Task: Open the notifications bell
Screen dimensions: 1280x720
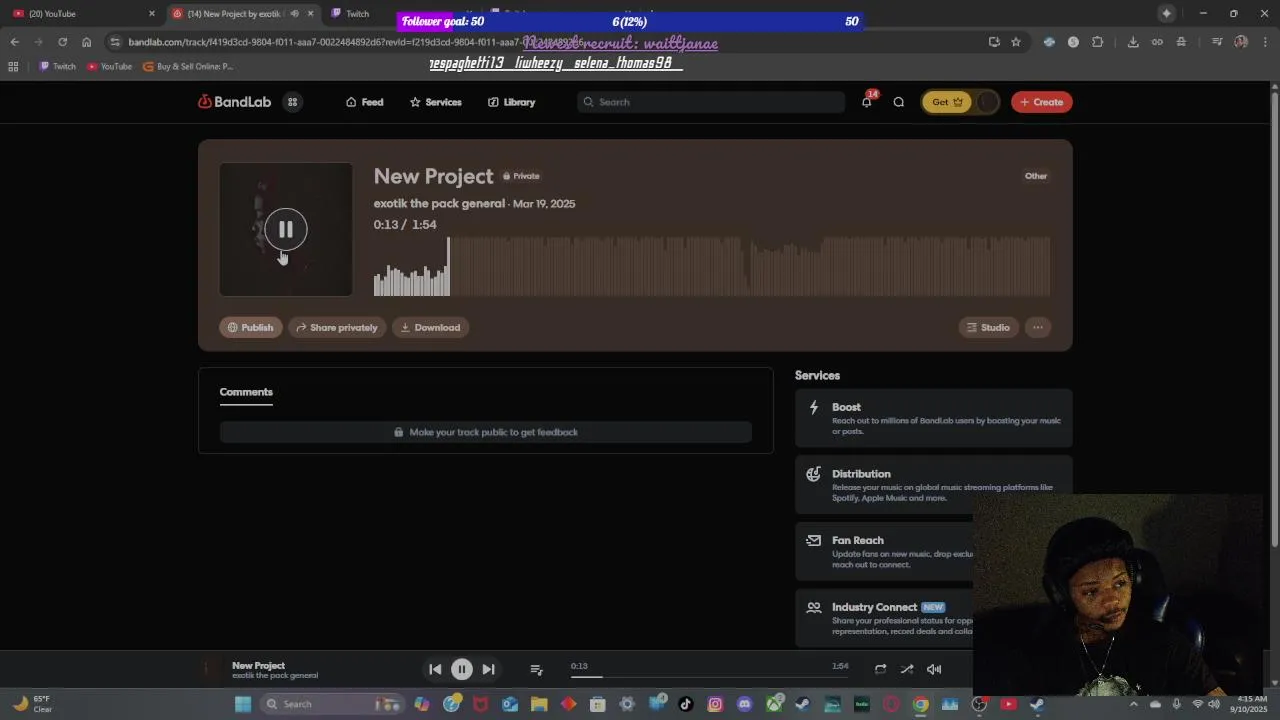Action: click(x=866, y=102)
